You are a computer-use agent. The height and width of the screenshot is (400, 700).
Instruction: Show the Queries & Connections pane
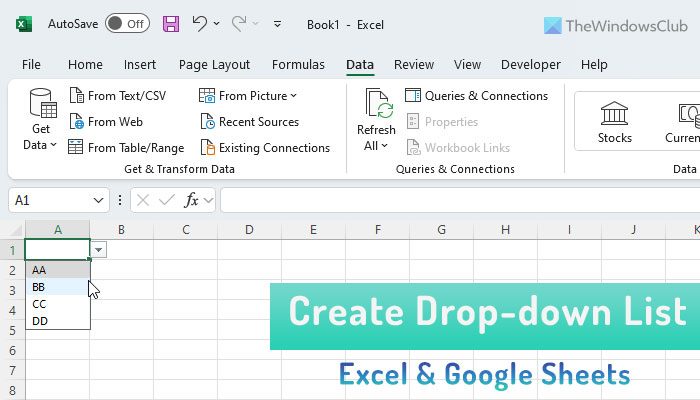(476, 96)
